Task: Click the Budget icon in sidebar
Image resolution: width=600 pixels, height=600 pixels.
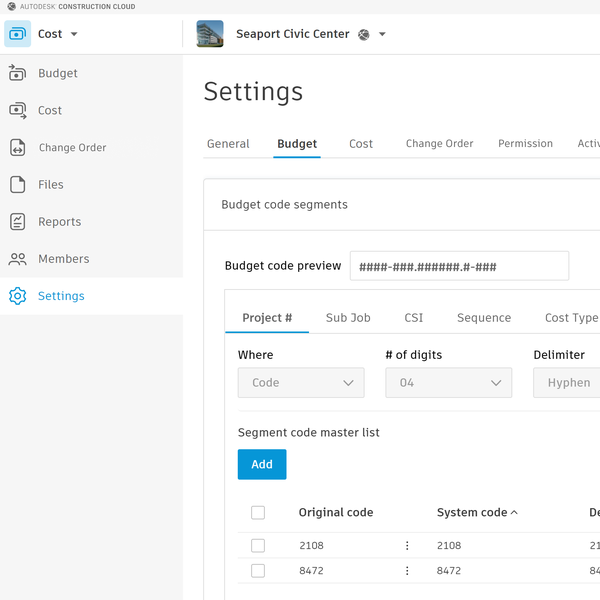Action: click(17, 73)
